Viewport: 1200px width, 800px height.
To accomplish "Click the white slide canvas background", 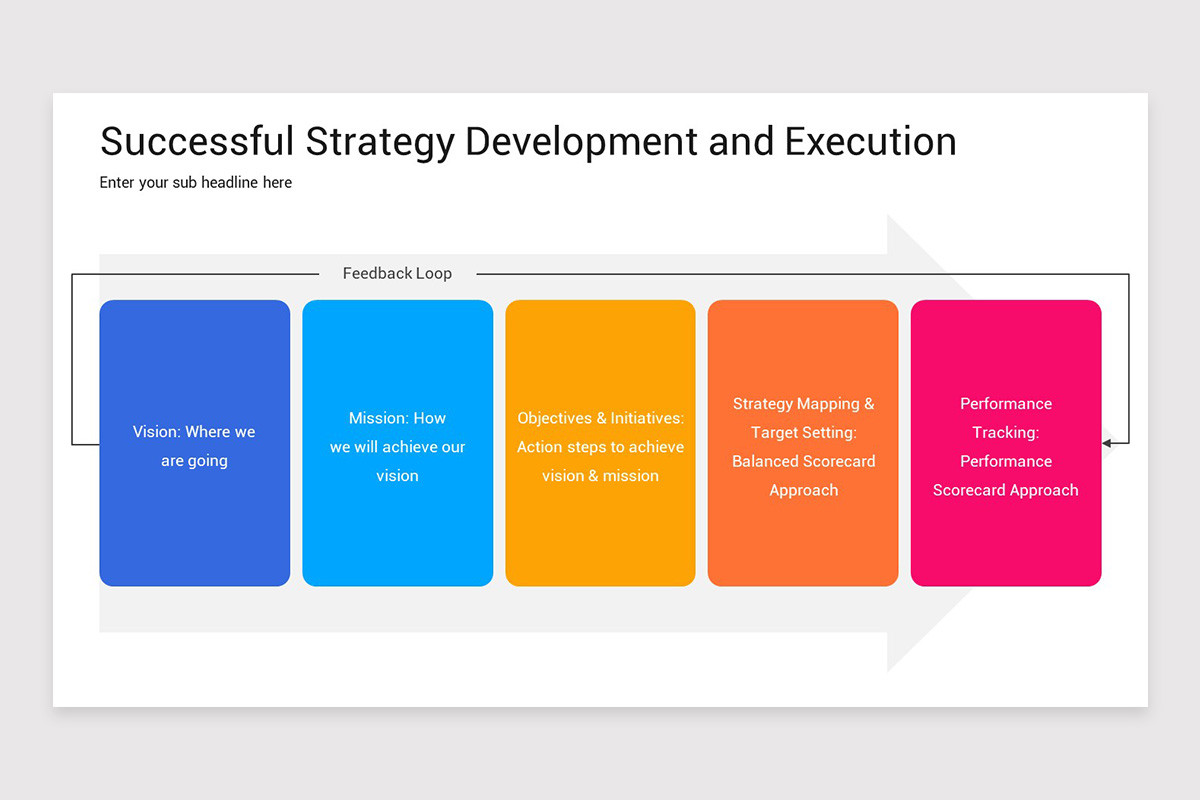I will point(600,680).
